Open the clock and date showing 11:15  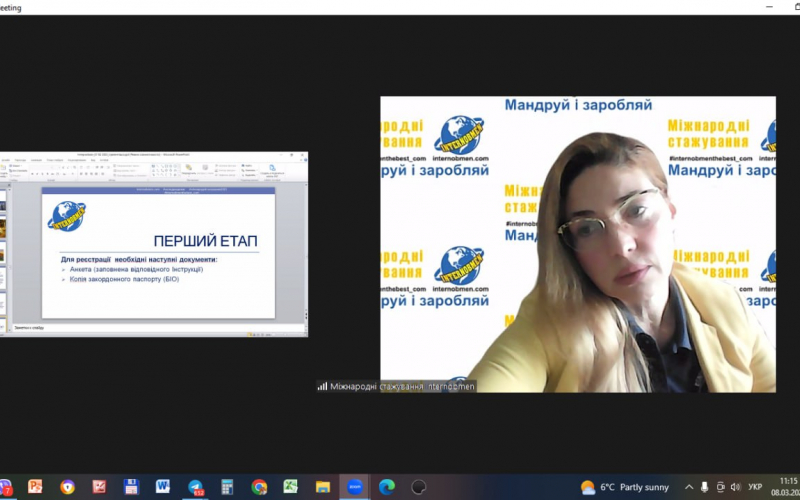(x=786, y=487)
